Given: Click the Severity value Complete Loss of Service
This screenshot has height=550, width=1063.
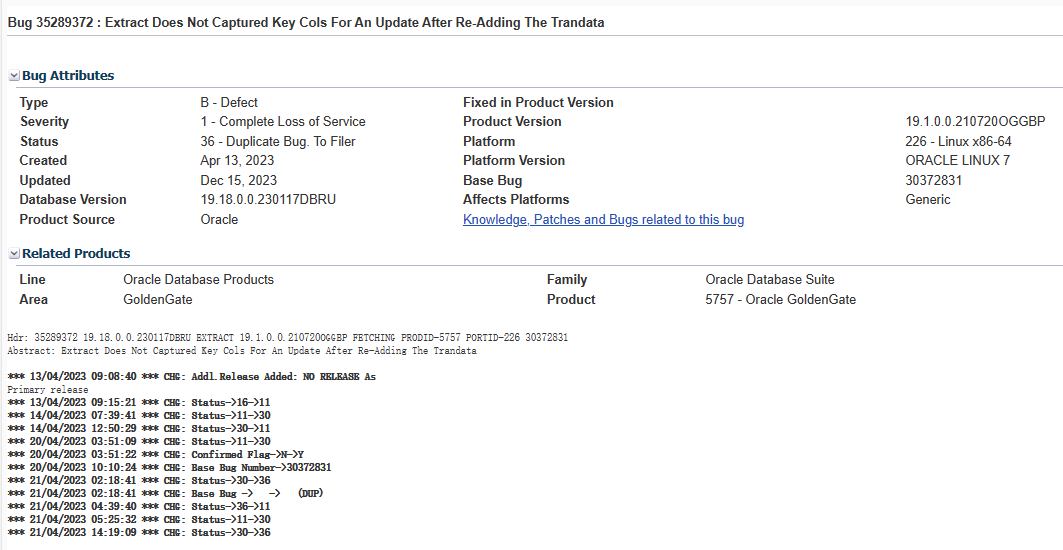Looking at the screenshot, I should pyautogui.click(x=283, y=122).
